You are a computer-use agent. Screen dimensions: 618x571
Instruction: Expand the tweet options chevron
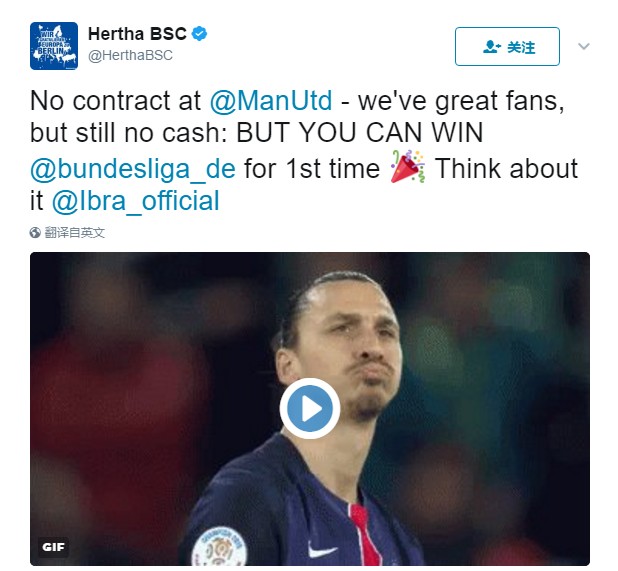(x=584, y=46)
